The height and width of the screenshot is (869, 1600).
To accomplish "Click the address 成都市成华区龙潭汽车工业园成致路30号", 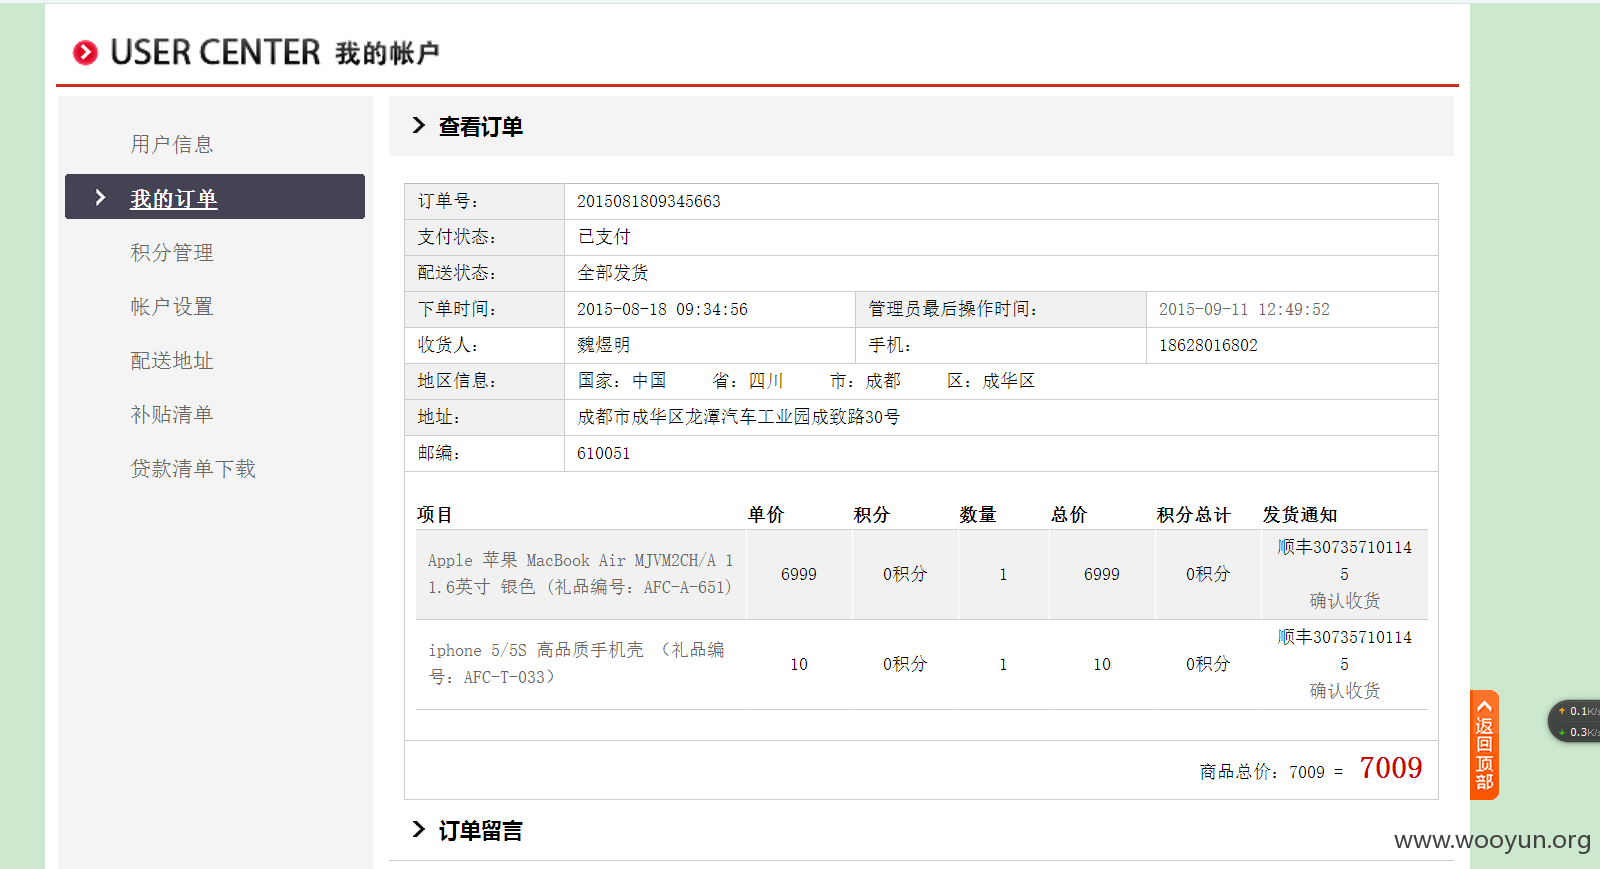I will [738, 417].
